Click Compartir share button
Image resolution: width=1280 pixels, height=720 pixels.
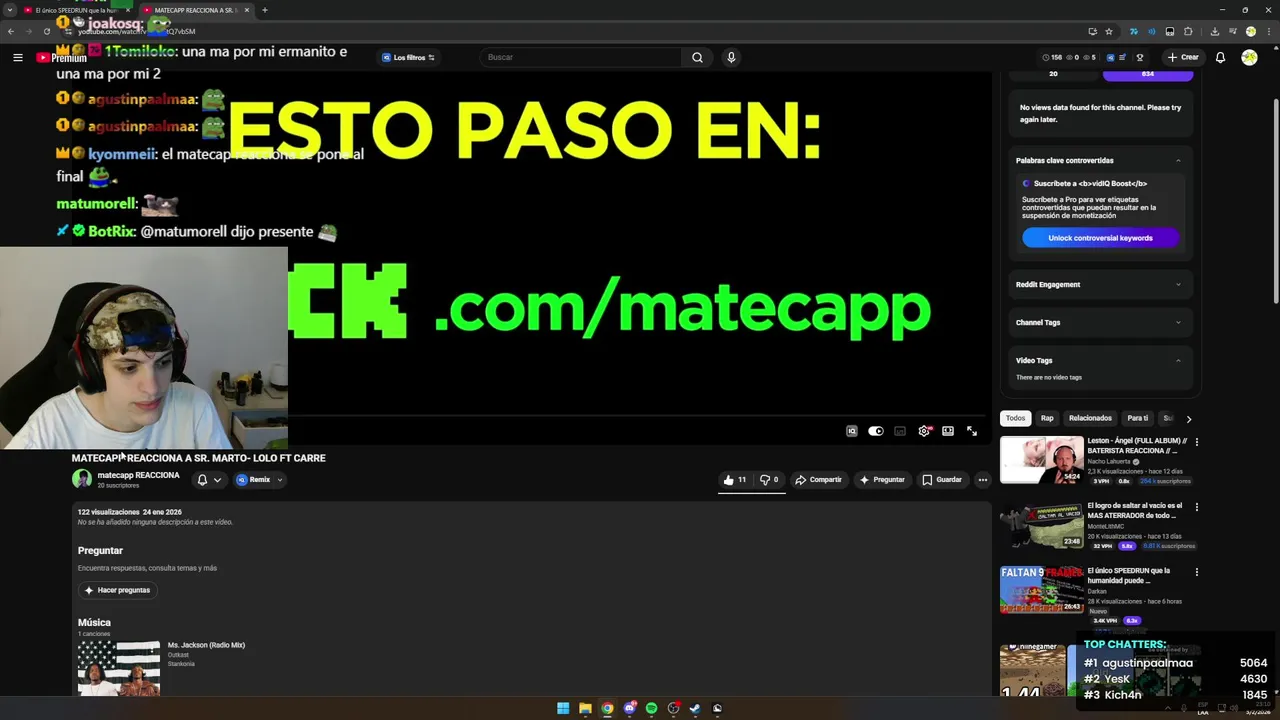click(818, 480)
